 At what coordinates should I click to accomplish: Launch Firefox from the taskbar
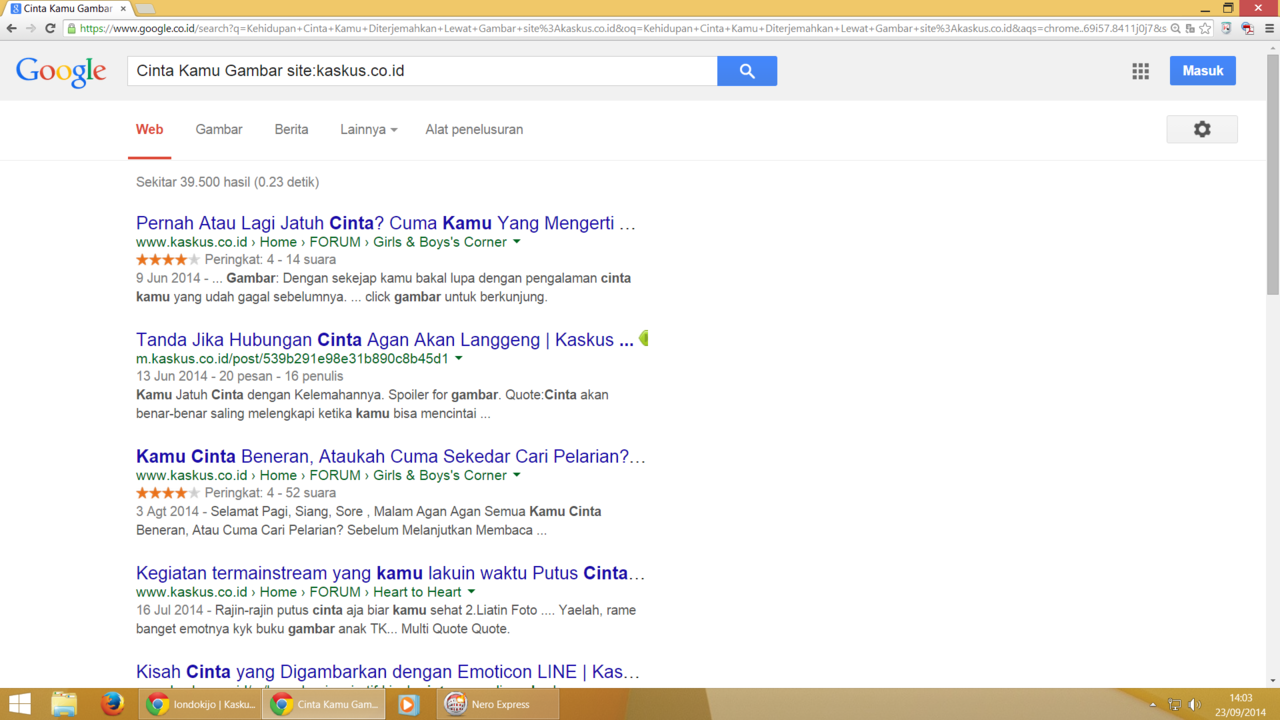coord(112,704)
